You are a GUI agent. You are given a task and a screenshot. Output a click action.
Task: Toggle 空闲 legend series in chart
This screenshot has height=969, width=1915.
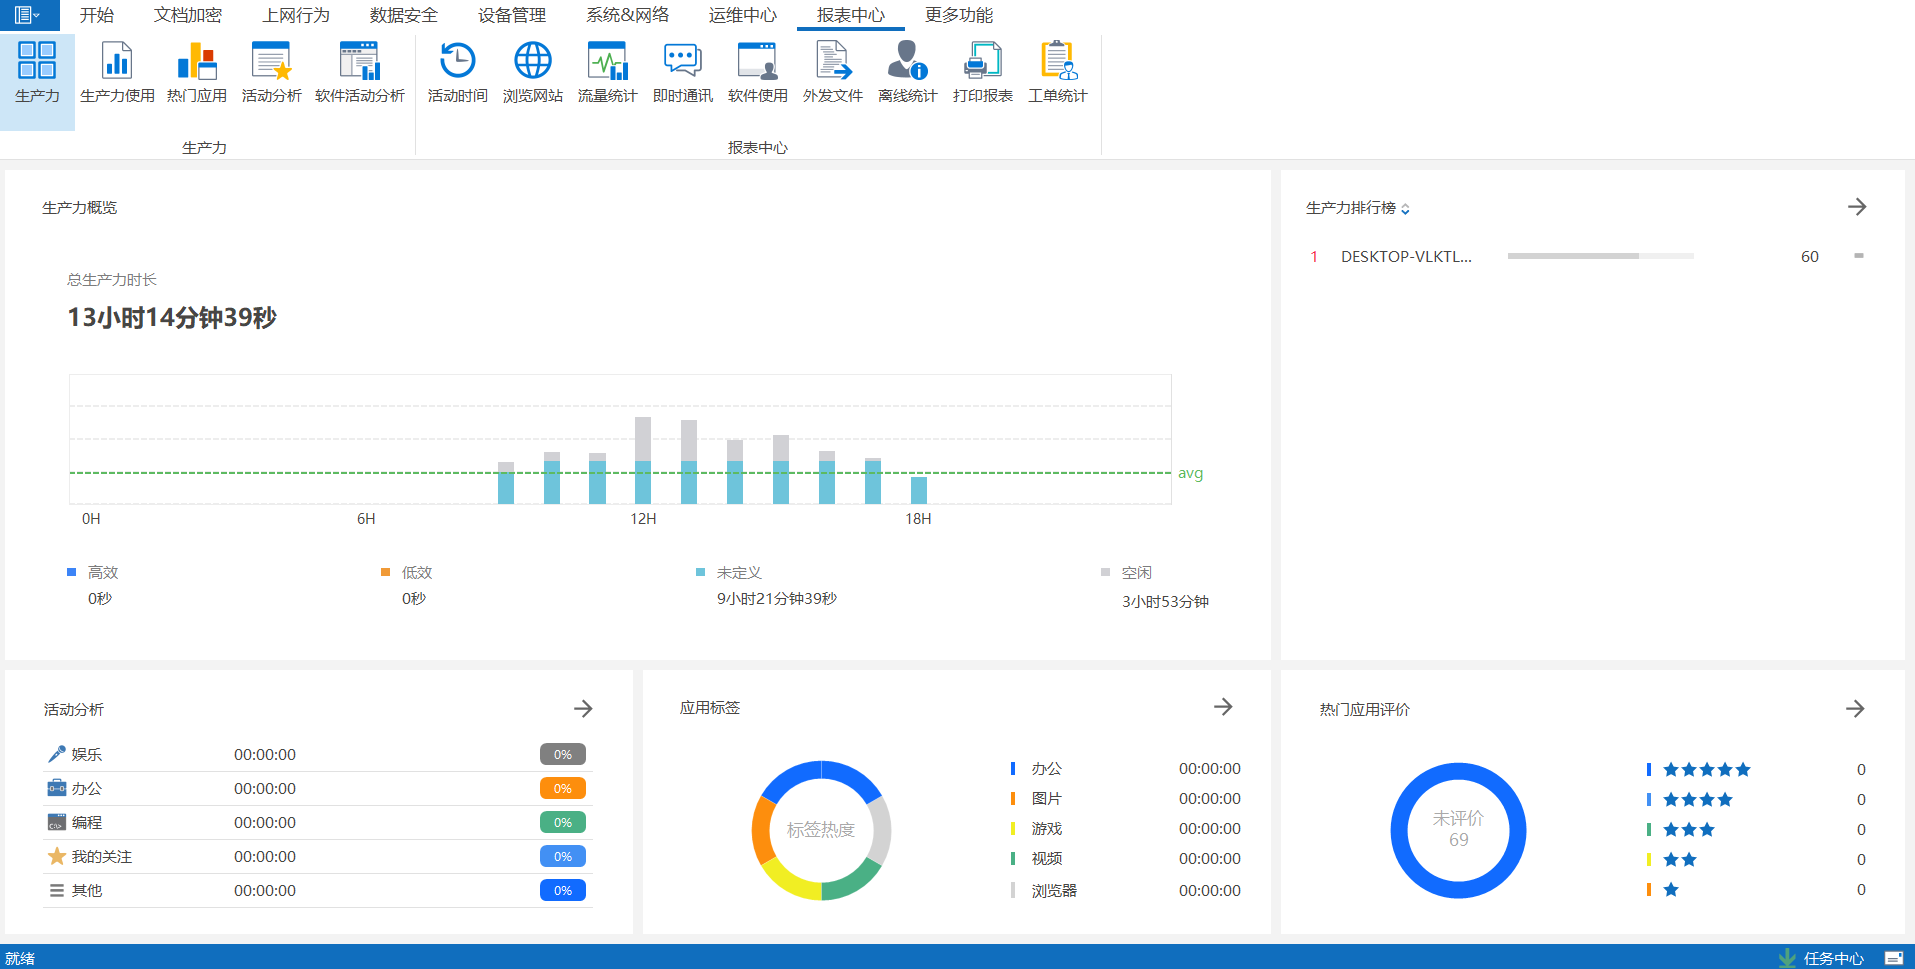1127,572
